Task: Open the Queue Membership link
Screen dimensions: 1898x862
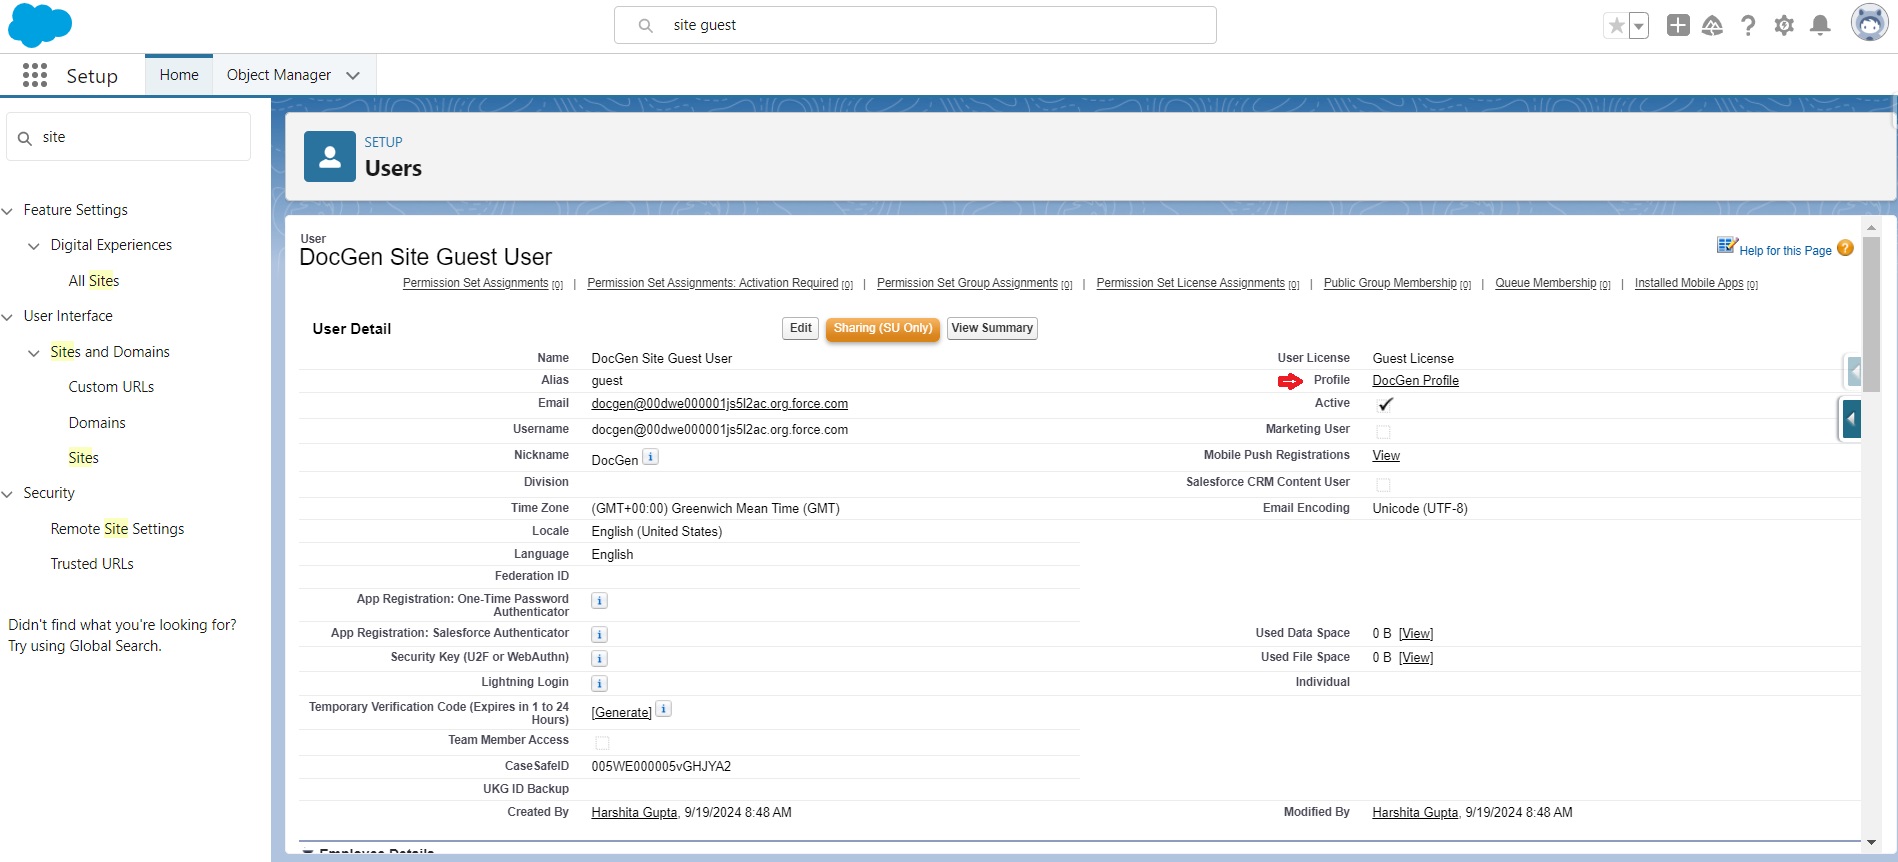Action: coord(1546,283)
